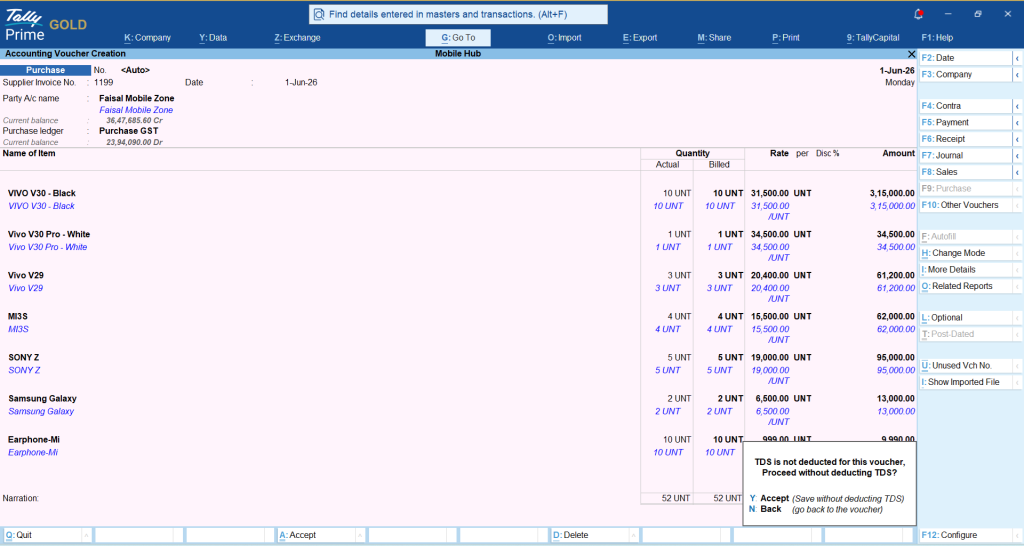Expand arrow beside F2: Date
1024x546 pixels.
click(1017, 58)
